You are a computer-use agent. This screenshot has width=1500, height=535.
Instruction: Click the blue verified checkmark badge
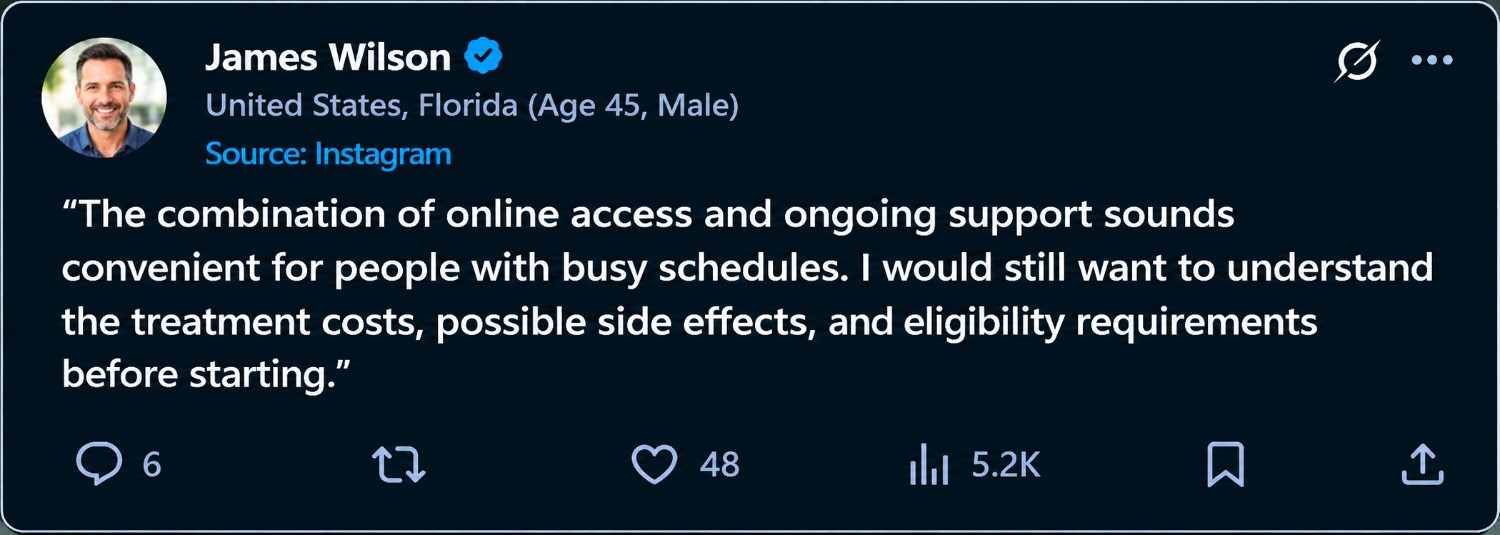click(x=483, y=57)
